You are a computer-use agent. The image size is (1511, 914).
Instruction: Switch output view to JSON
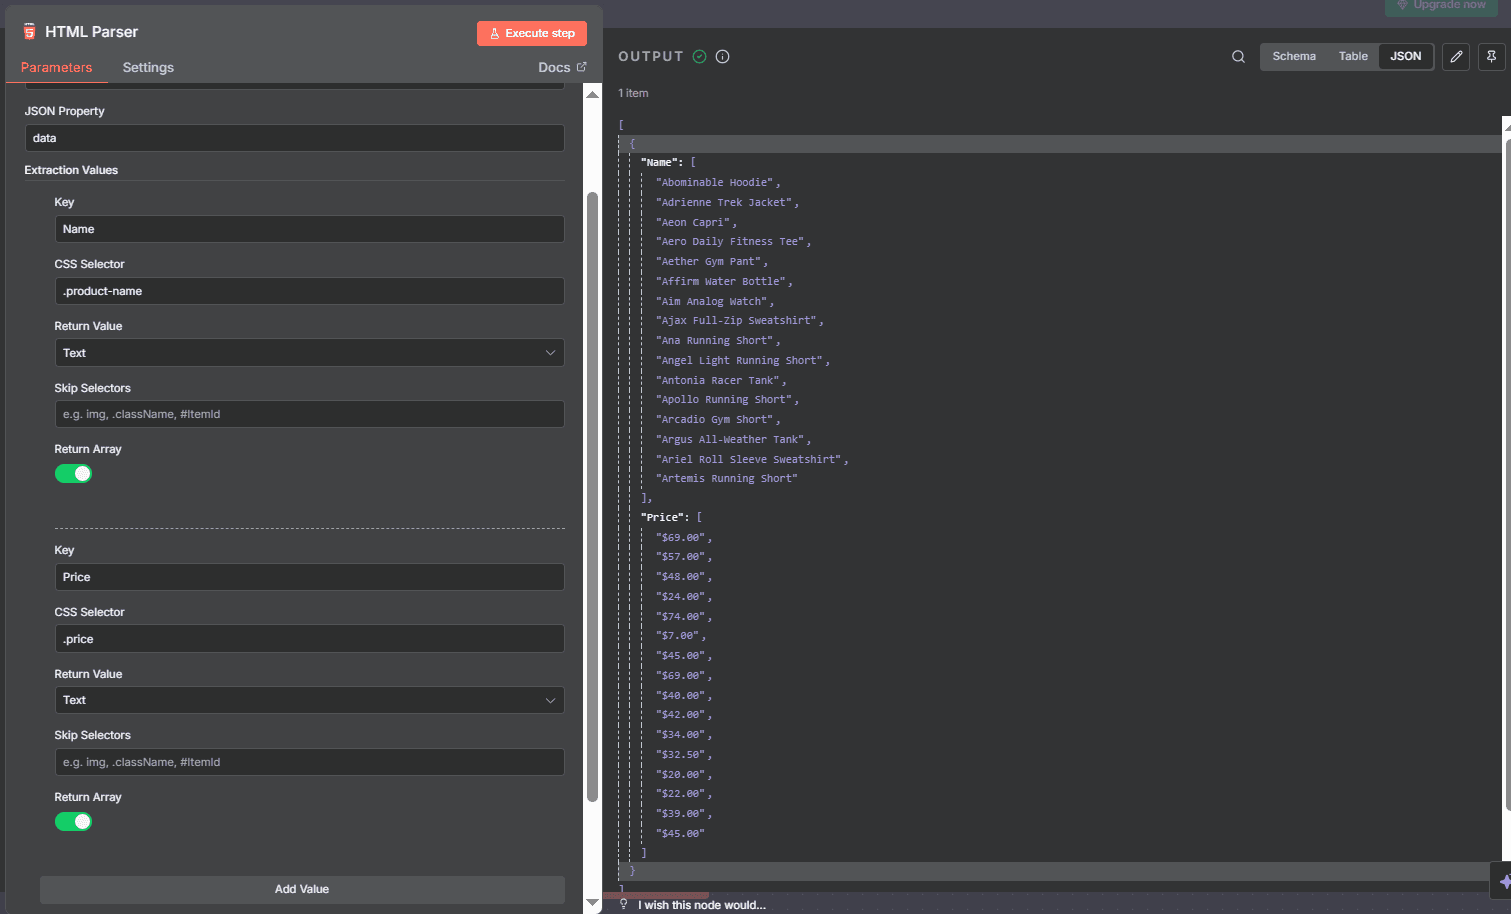[1405, 56]
